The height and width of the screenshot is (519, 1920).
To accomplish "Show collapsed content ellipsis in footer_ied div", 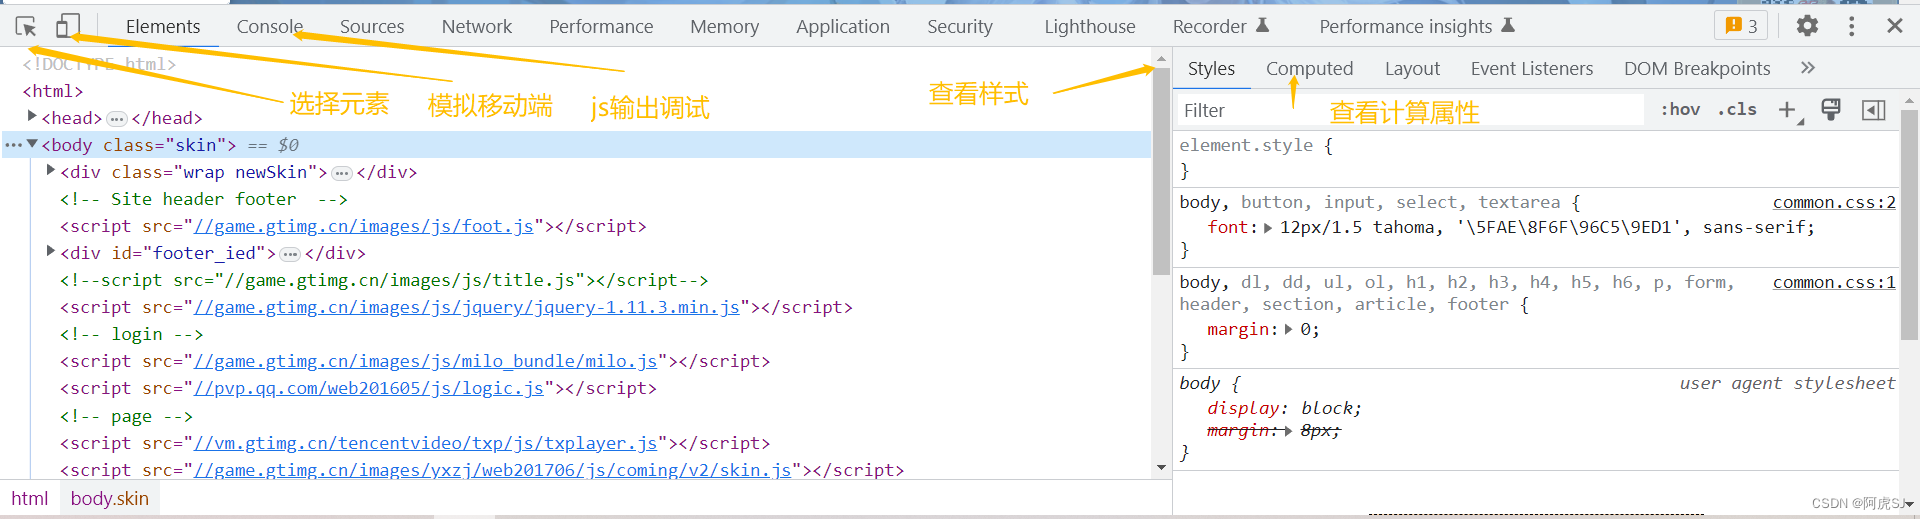I will 290,254.
